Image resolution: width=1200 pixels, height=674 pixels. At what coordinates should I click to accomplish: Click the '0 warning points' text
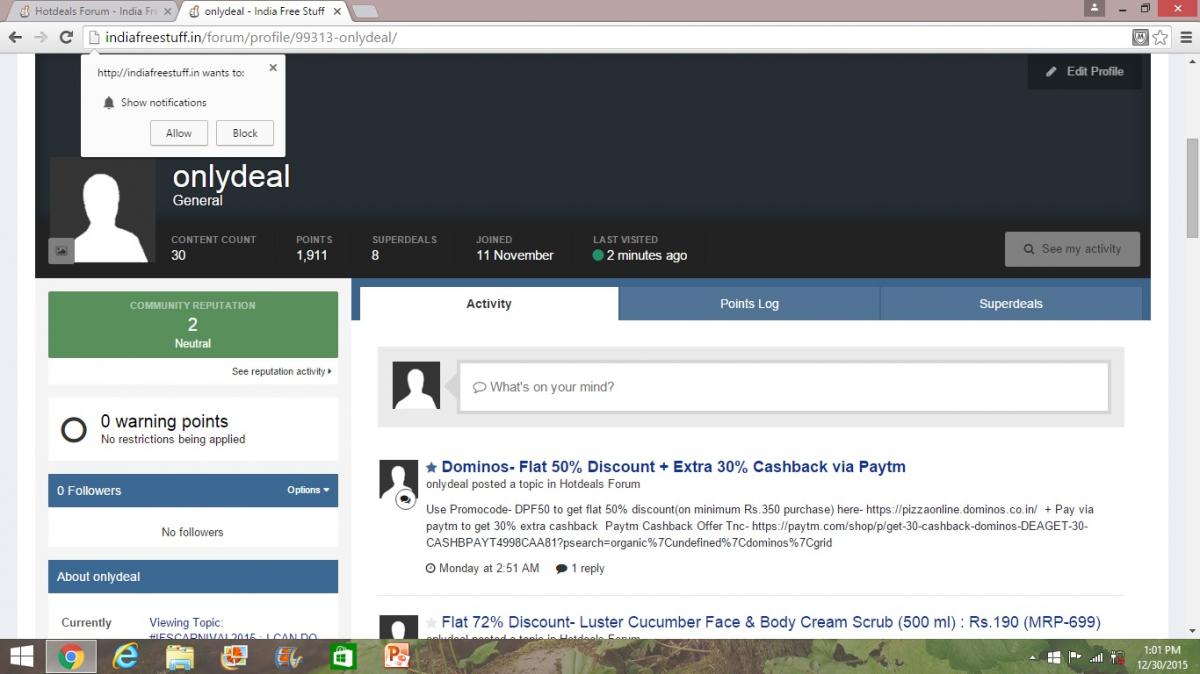click(x=164, y=421)
